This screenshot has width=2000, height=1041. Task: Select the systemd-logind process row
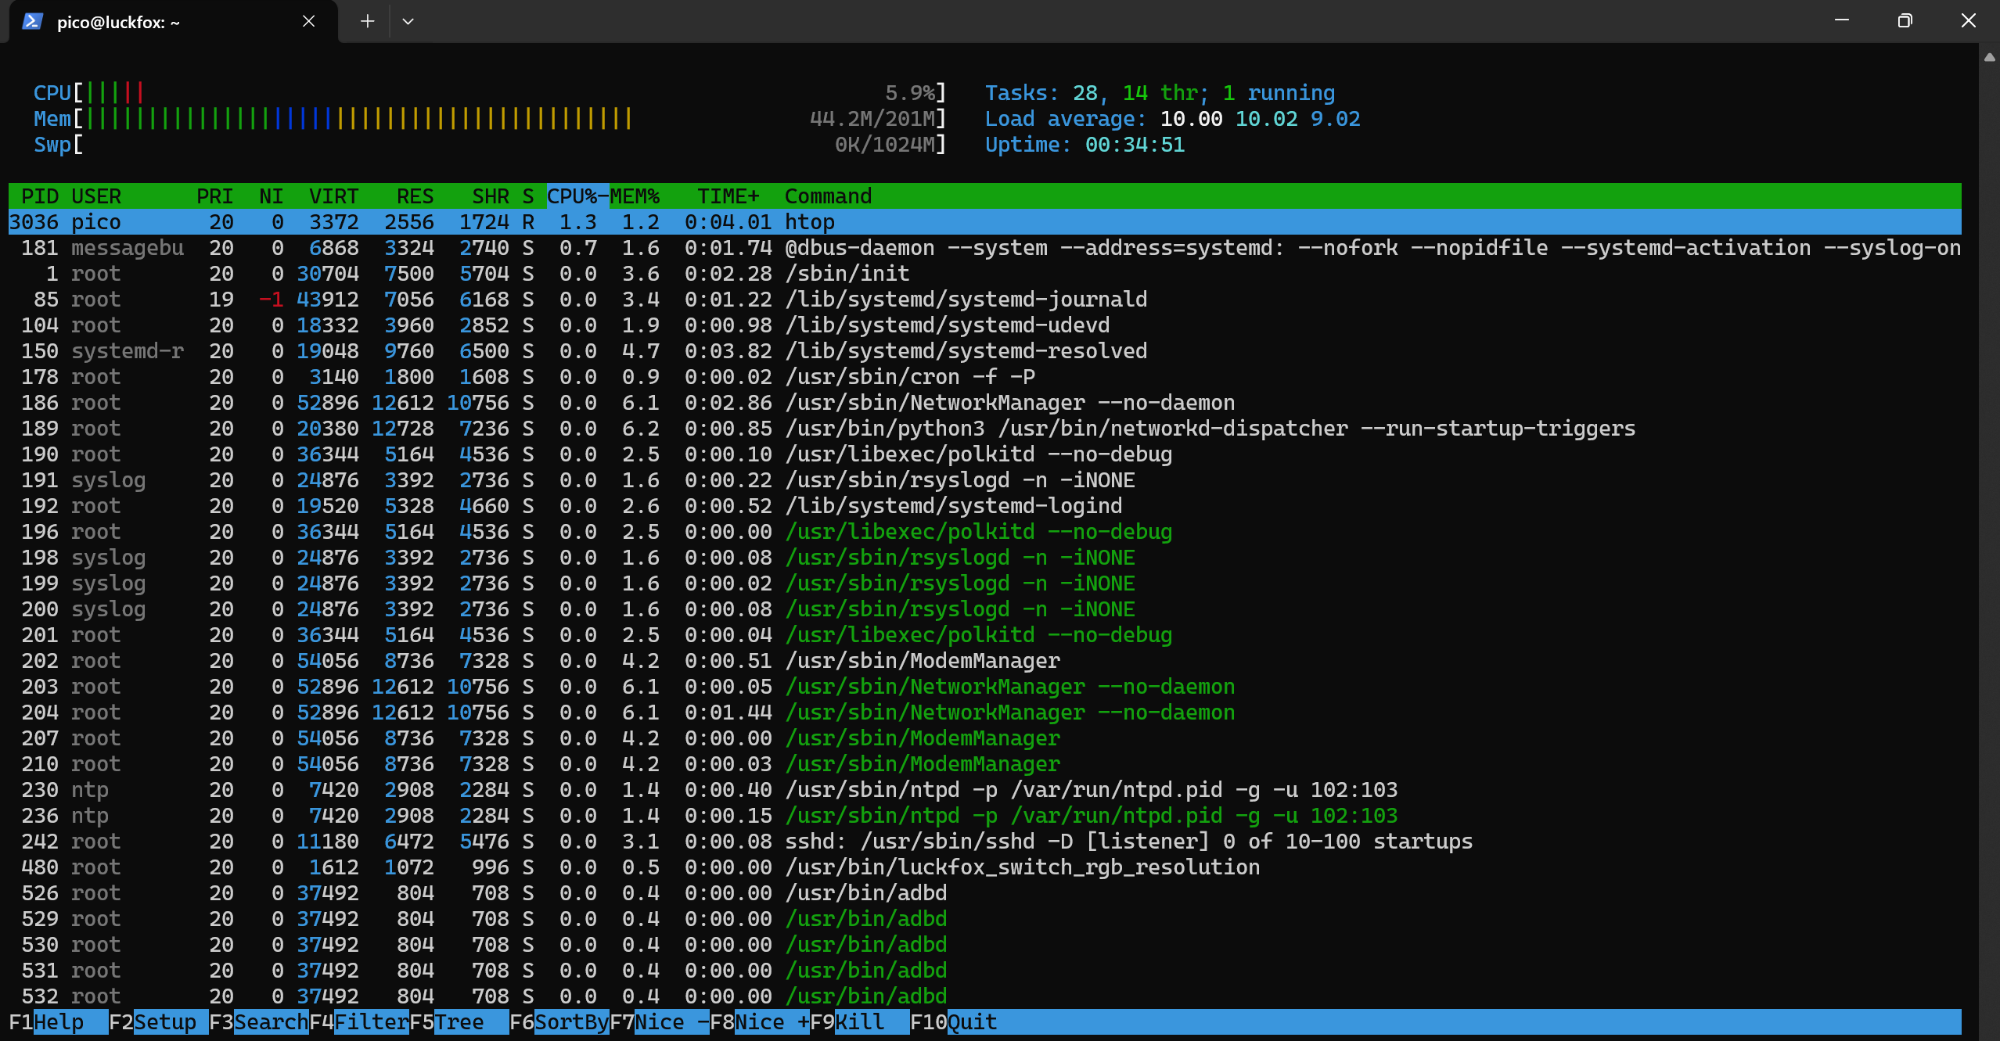(x=985, y=506)
